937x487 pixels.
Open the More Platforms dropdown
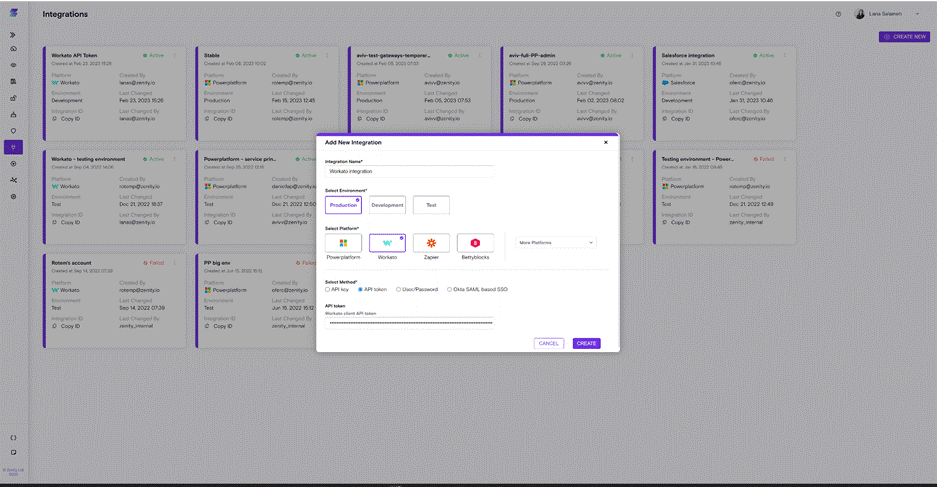coord(556,242)
